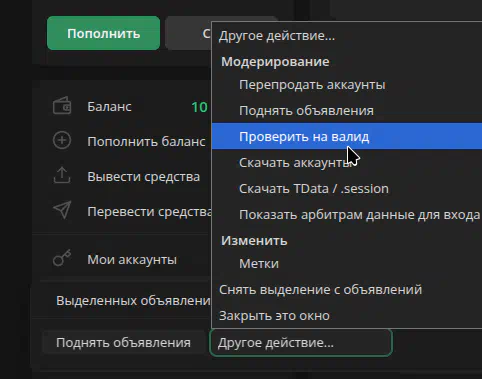Choose Перепродать аккаунты from the dropdown list

(x=347, y=85)
